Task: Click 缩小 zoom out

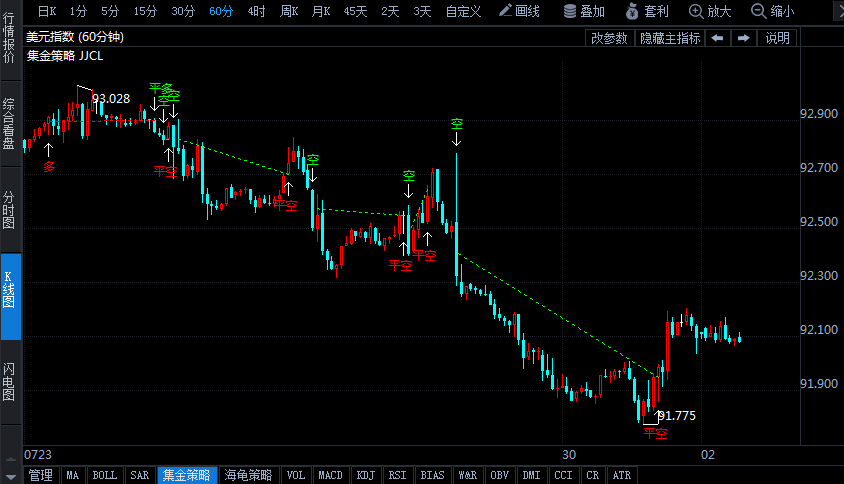Action: click(x=773, y=11)
